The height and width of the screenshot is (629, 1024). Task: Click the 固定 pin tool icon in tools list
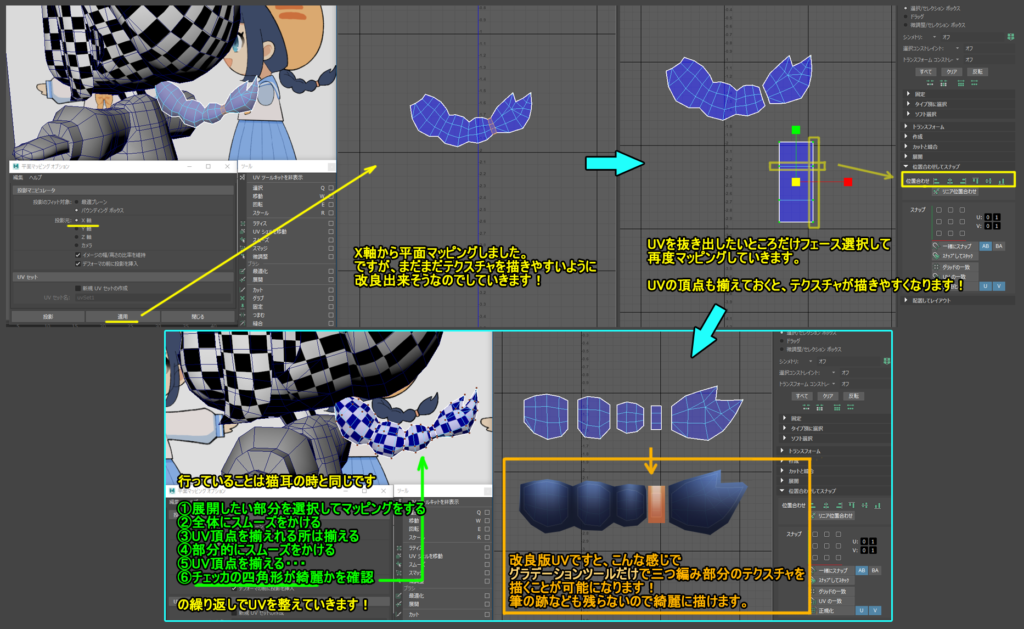click(x=243, y=307)
